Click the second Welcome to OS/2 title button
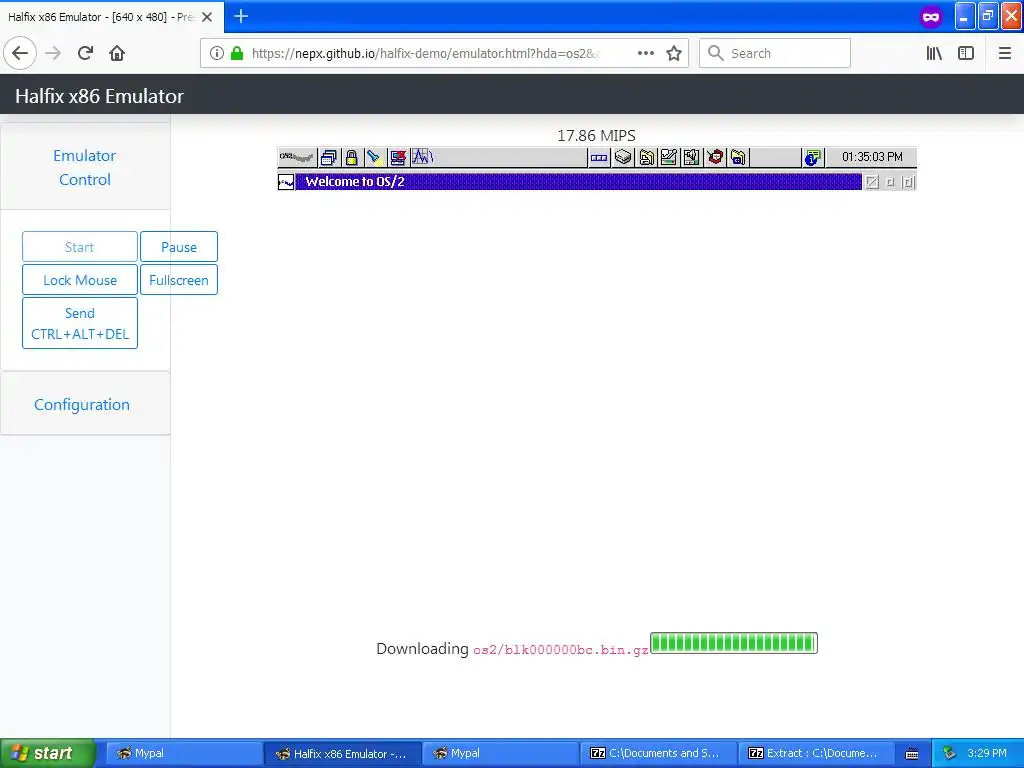The width and height of the screenshot is (1024, 768). (x=890, y=182)
